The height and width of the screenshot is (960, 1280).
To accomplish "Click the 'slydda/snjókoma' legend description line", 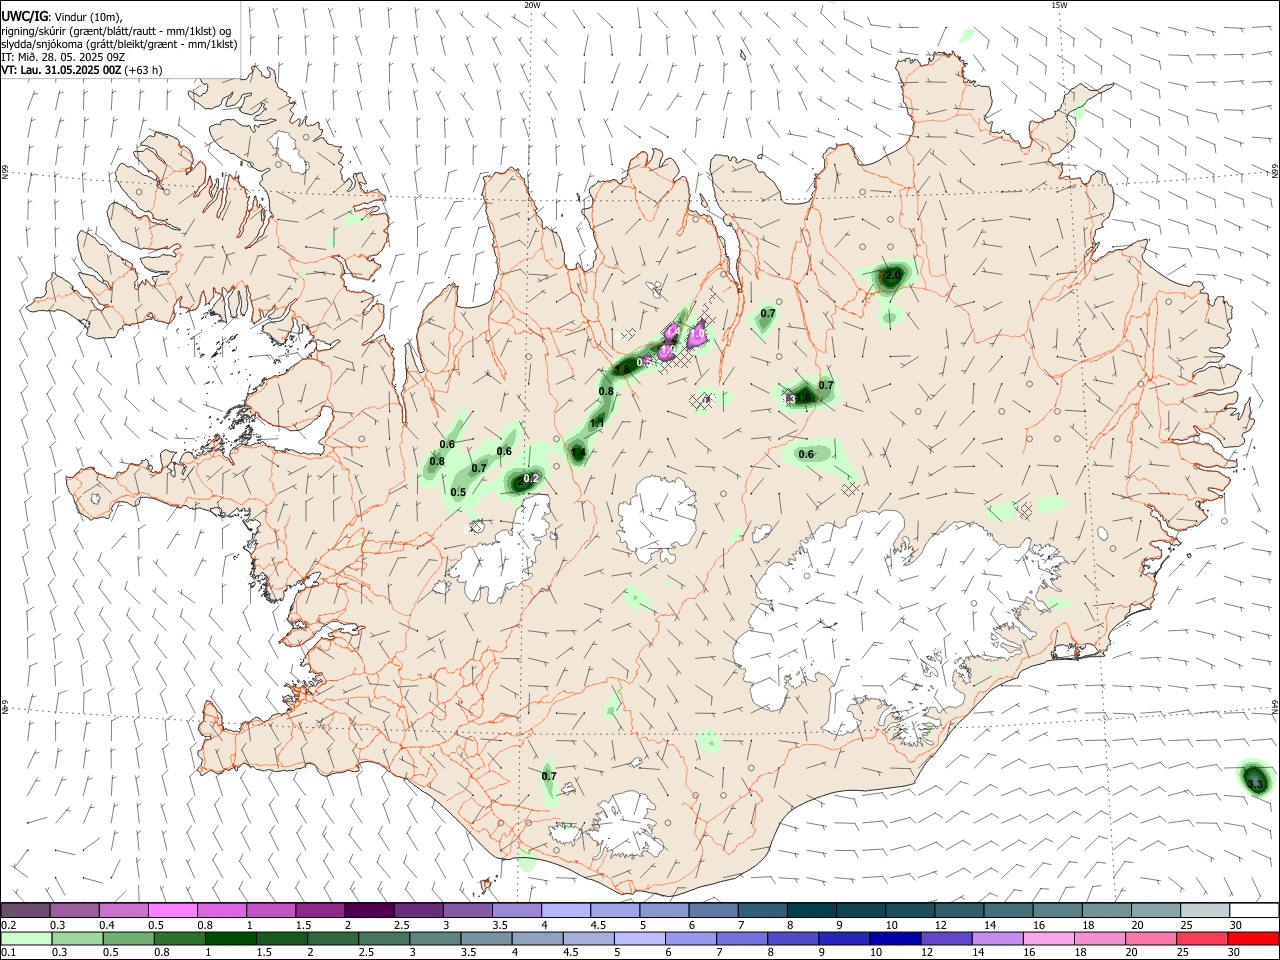I will tap(120, 44).
